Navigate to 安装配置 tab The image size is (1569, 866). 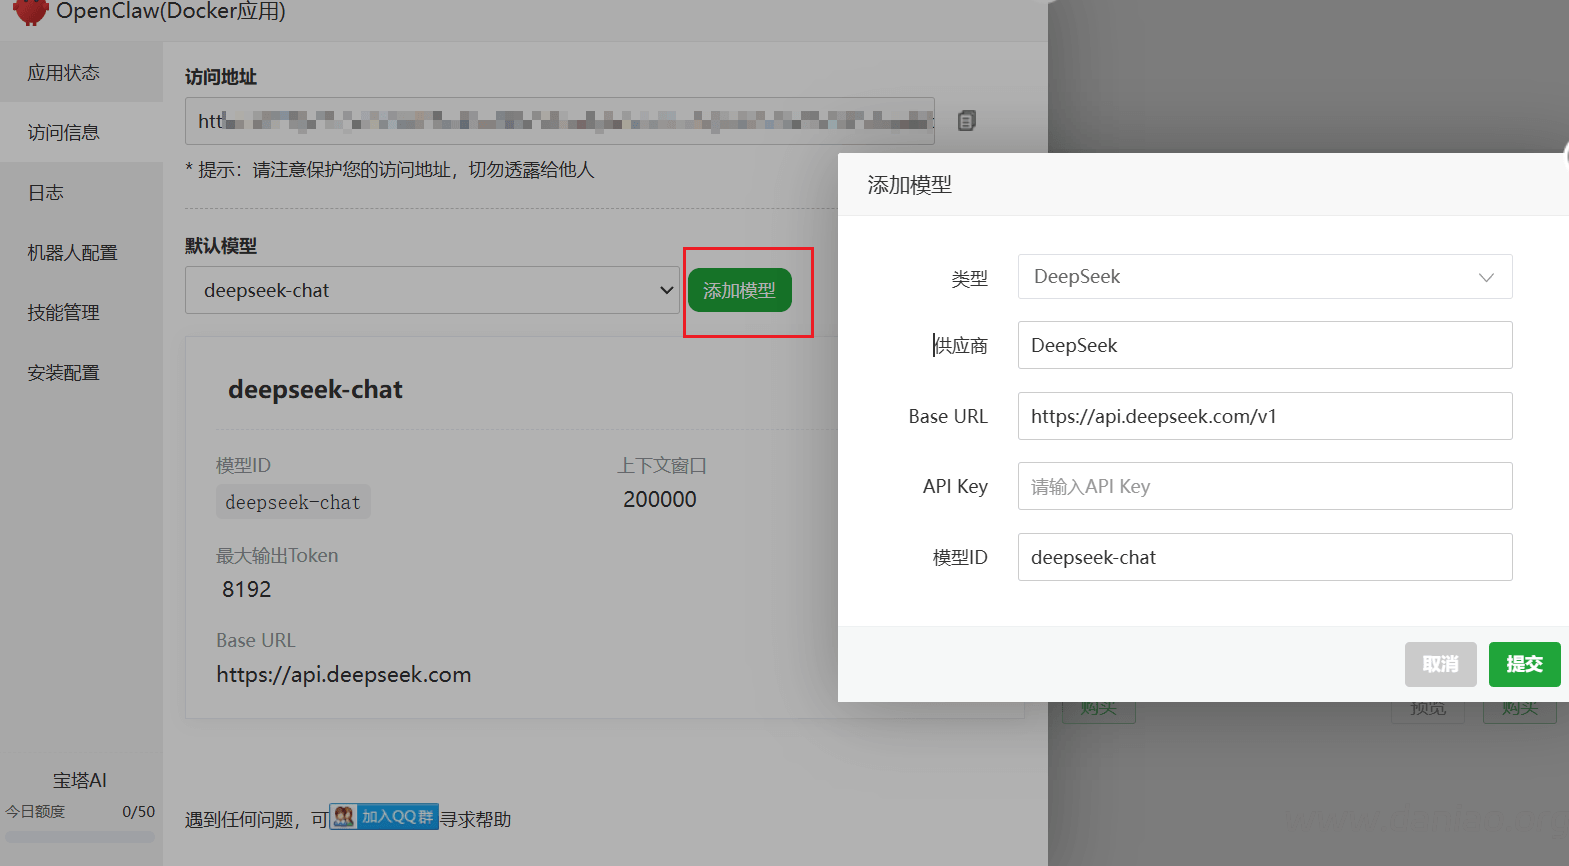[x=64, y=373]
